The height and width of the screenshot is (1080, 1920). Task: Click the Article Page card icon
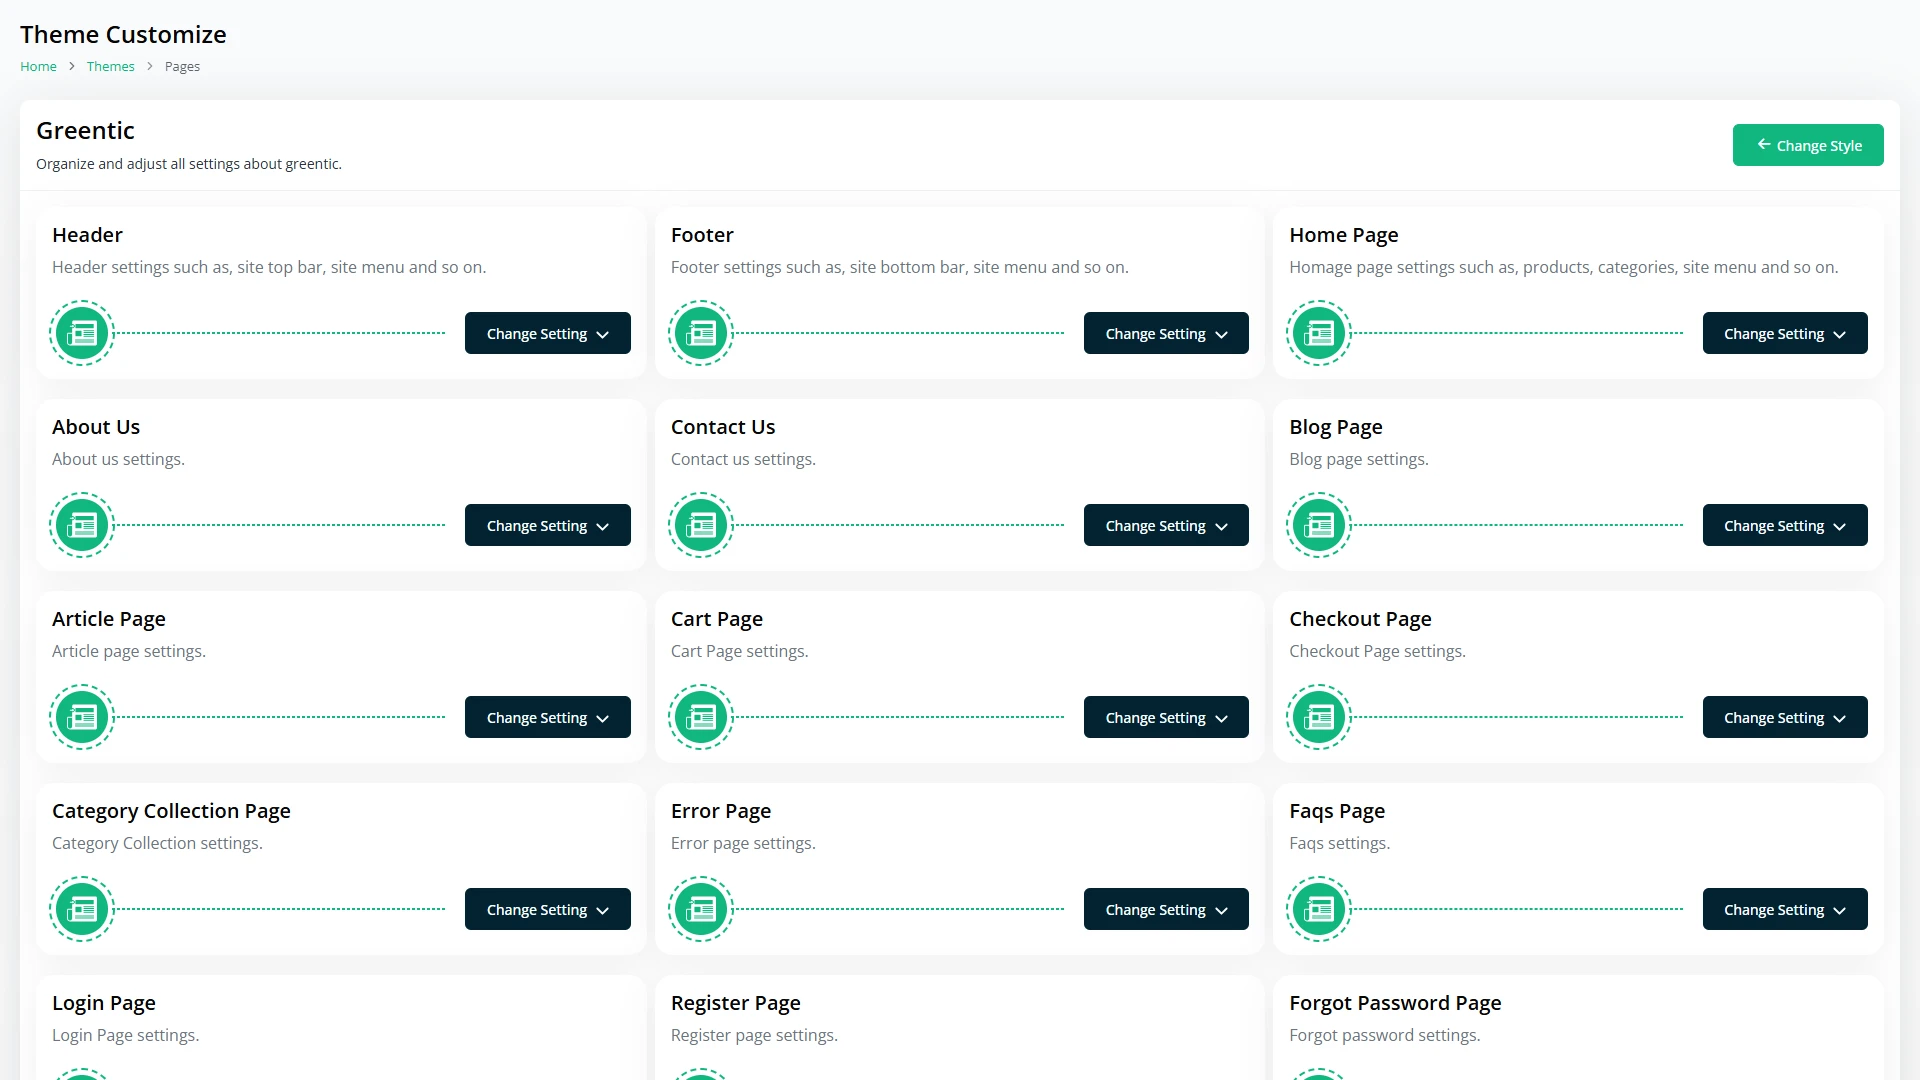[x=82, y=717]
